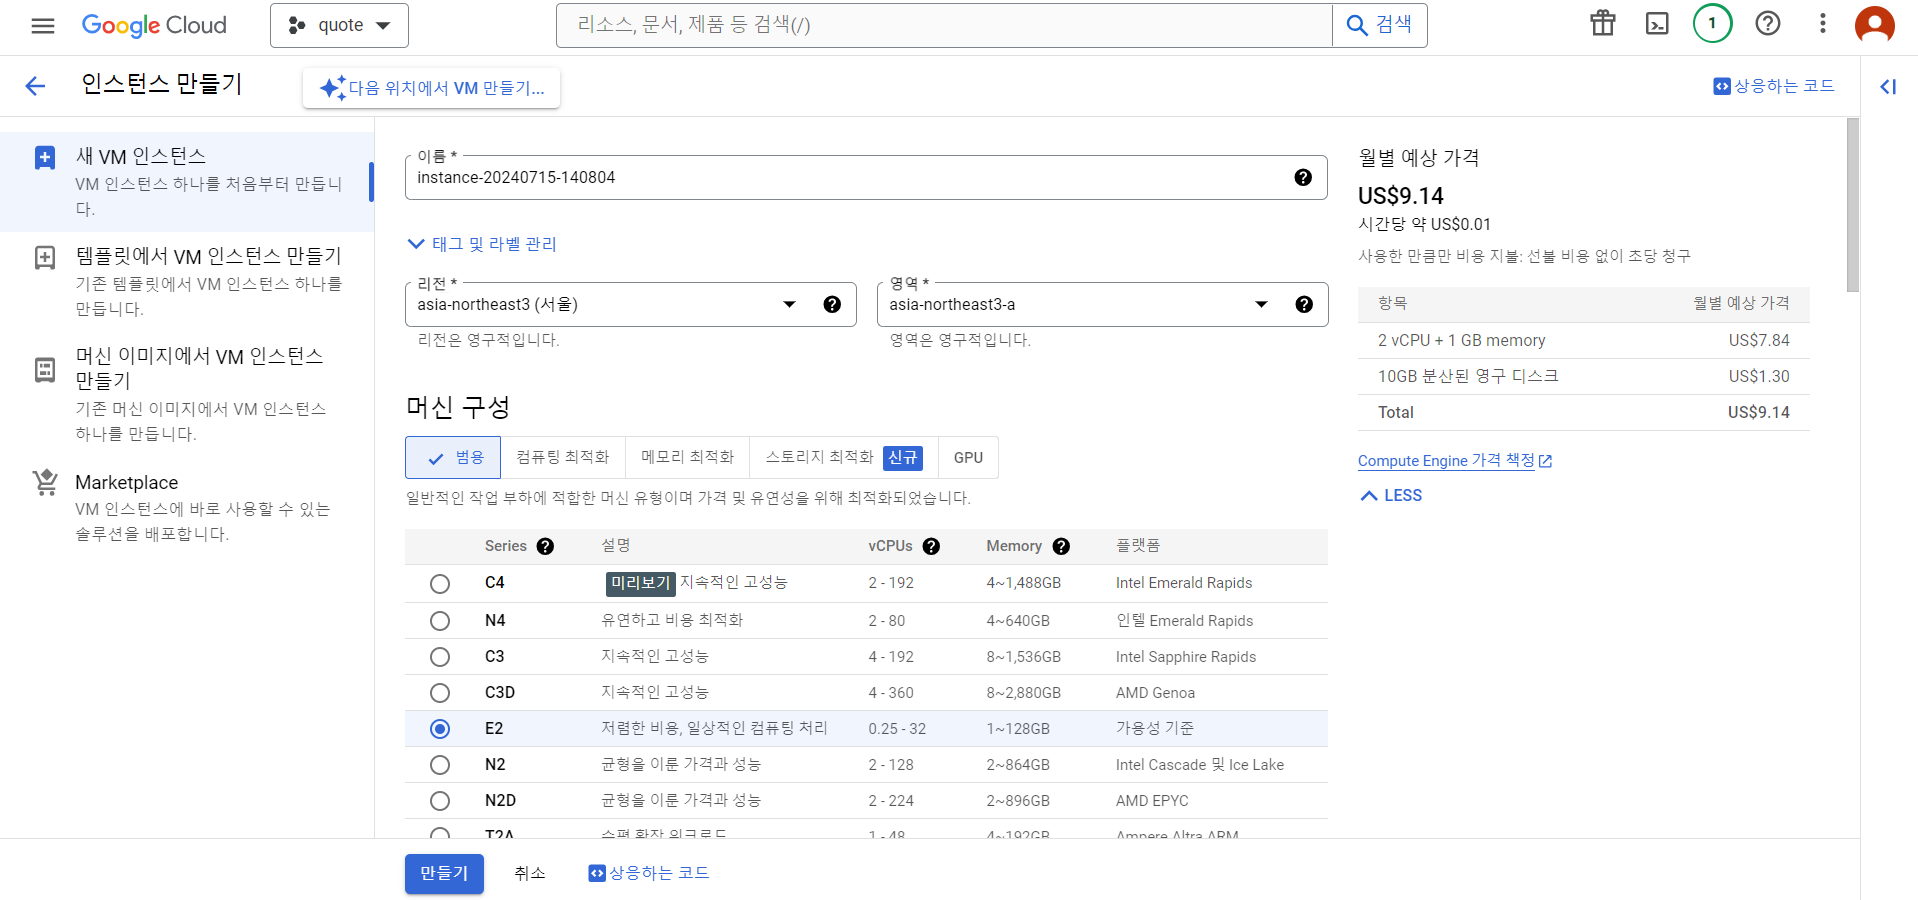
Task: Choose Marketplace creation option
Action: [x=187, y=507]
